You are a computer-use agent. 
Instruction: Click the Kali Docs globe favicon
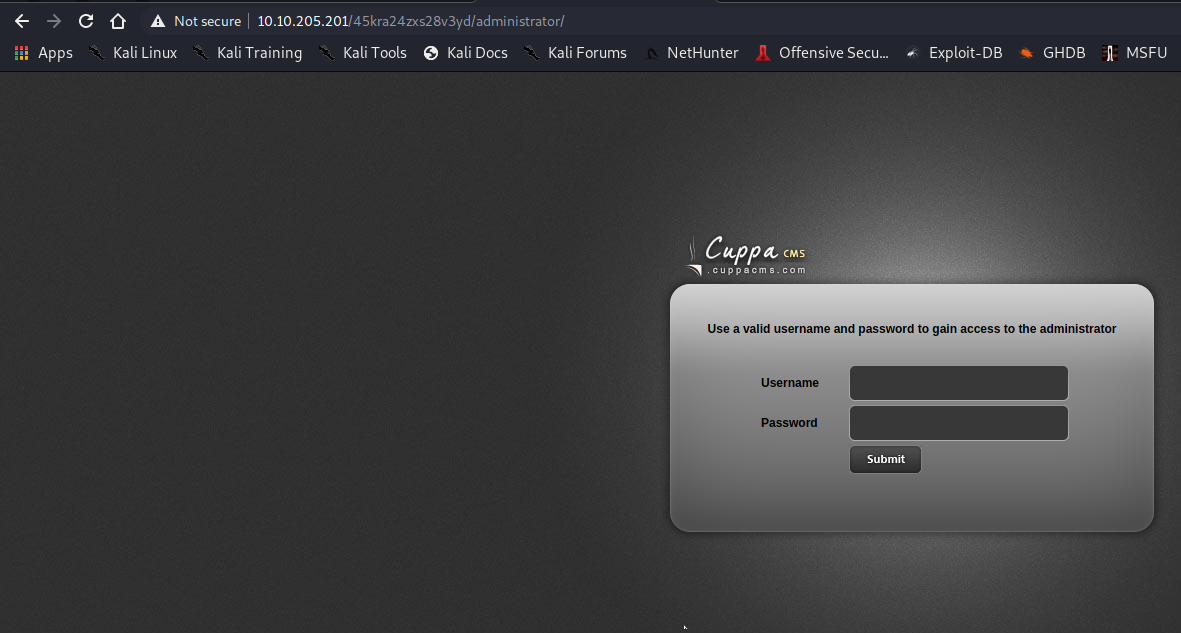(431, 53)
